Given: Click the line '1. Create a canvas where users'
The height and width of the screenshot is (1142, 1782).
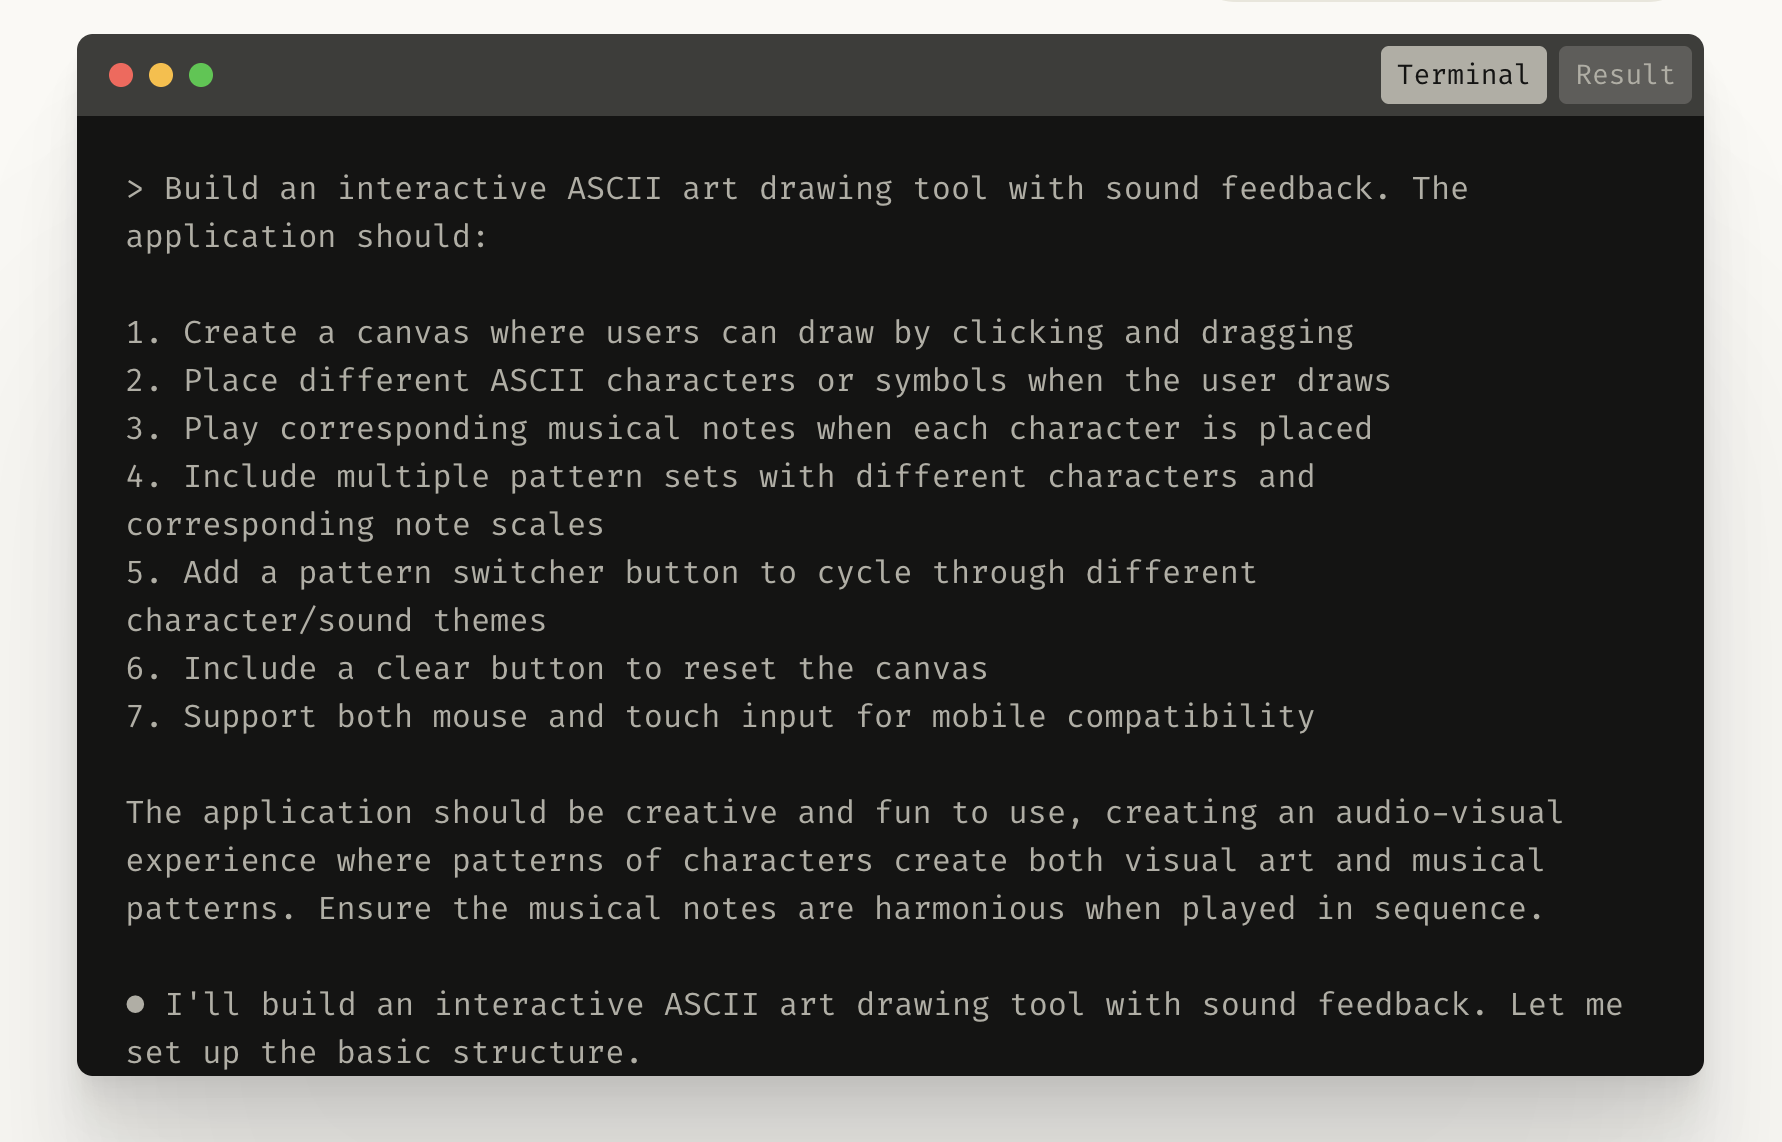Looking at the screenshot, I should coord(740,332).
